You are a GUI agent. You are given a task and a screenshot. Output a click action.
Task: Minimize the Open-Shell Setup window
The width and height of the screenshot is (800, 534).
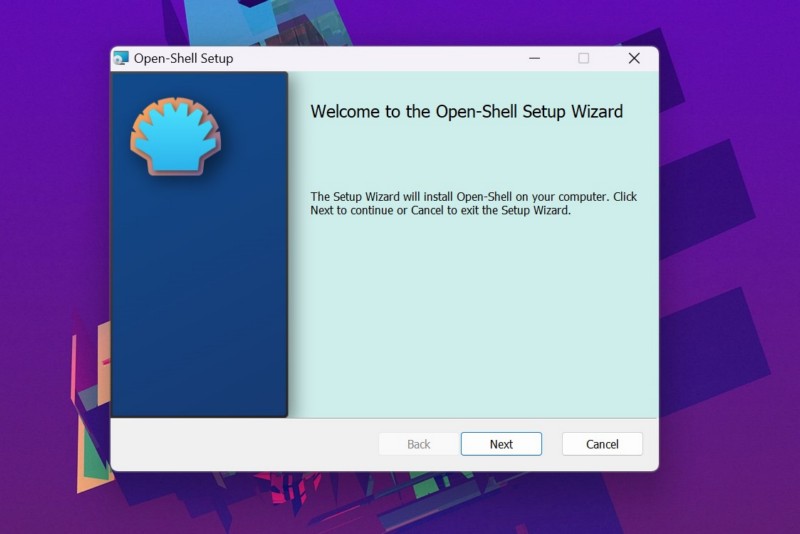(534, 58)
